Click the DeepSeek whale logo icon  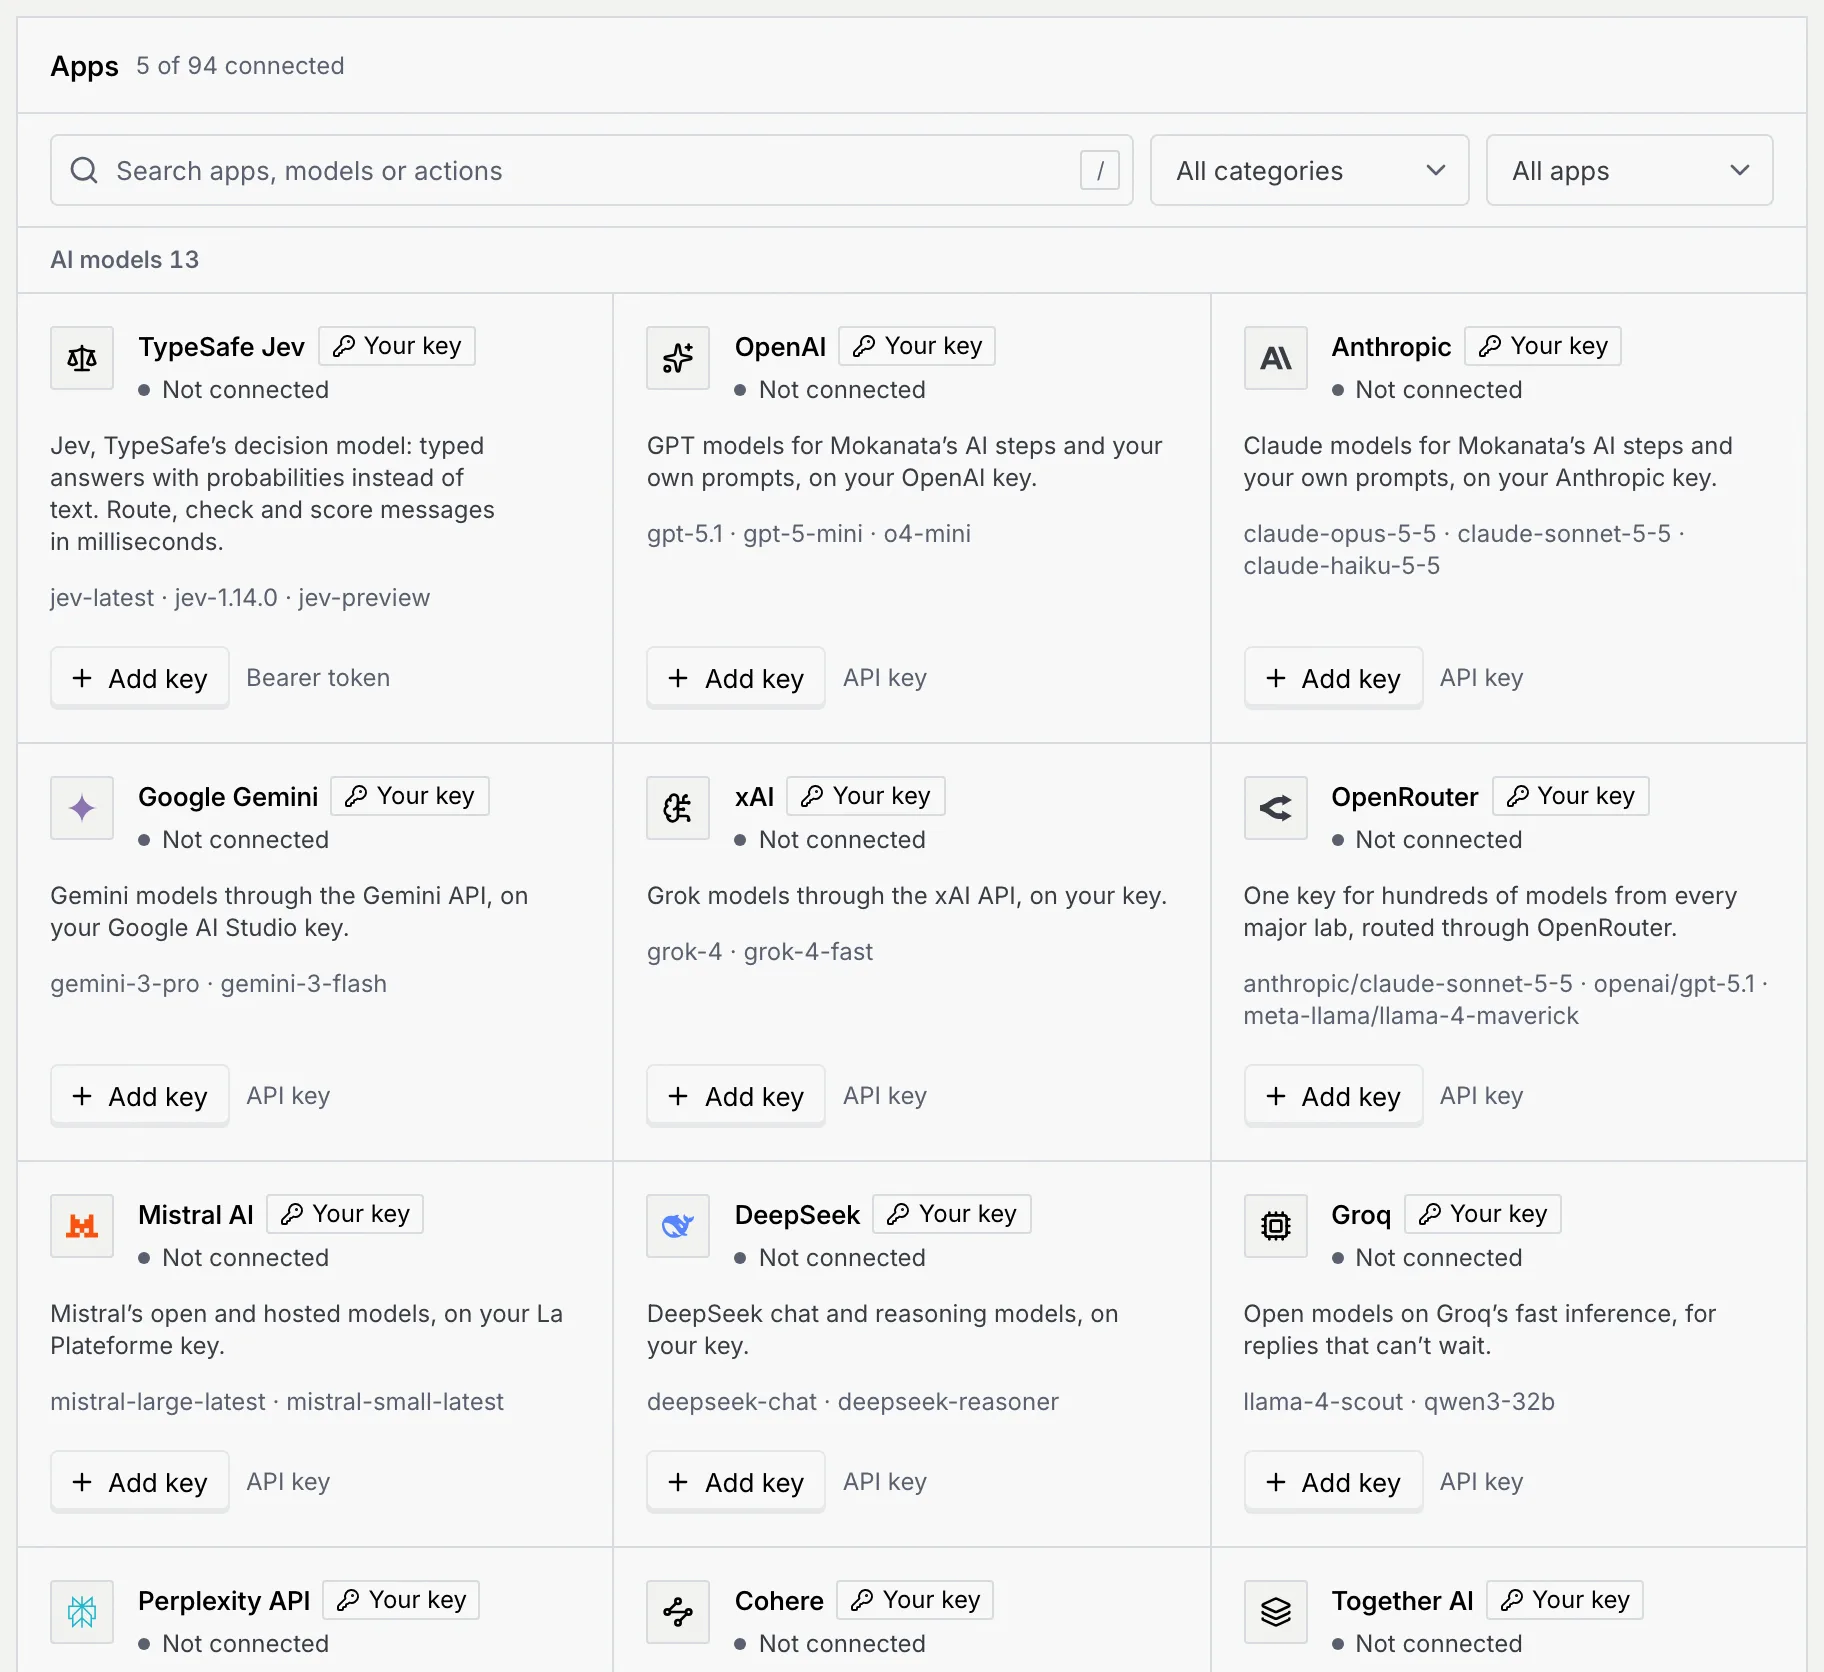678,1226
